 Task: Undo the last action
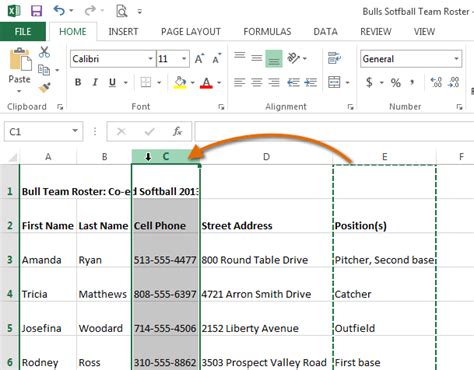[x=59, y=11]
